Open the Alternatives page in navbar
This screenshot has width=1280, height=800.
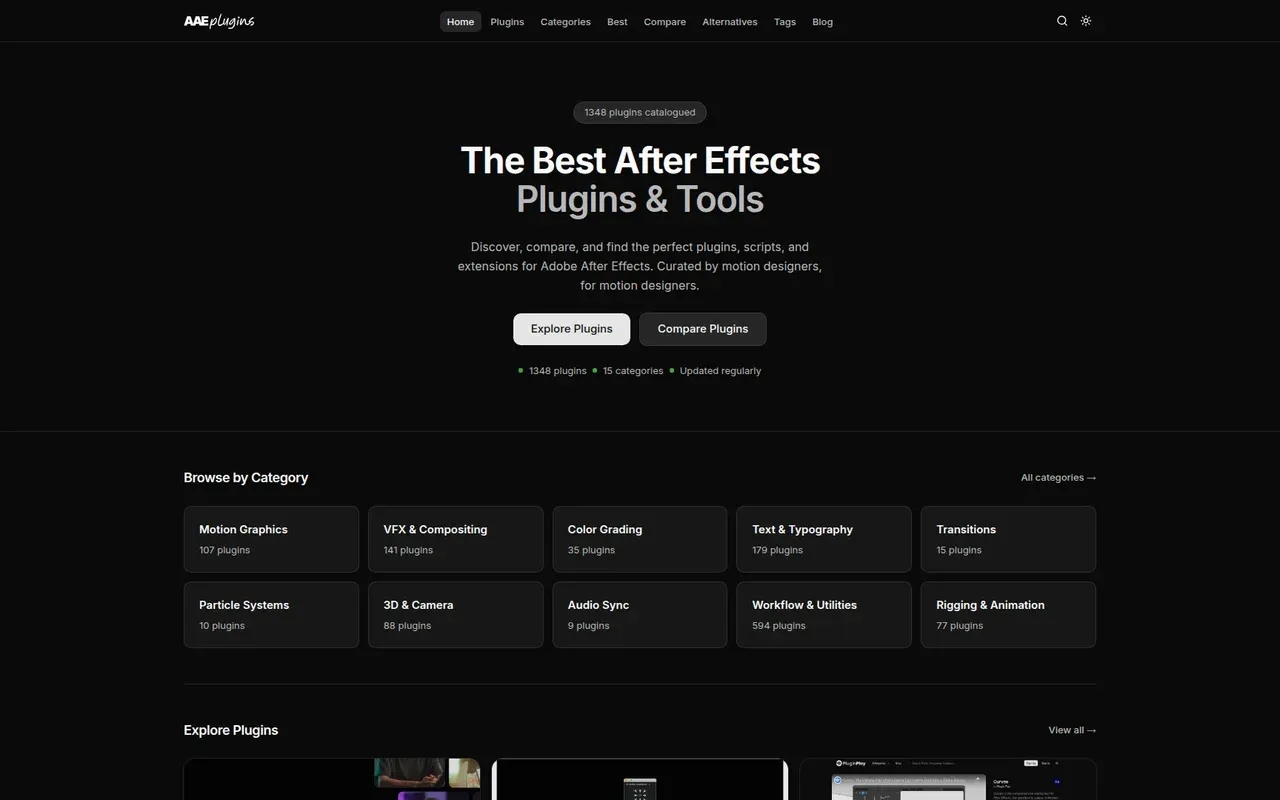tap(729, 22)
